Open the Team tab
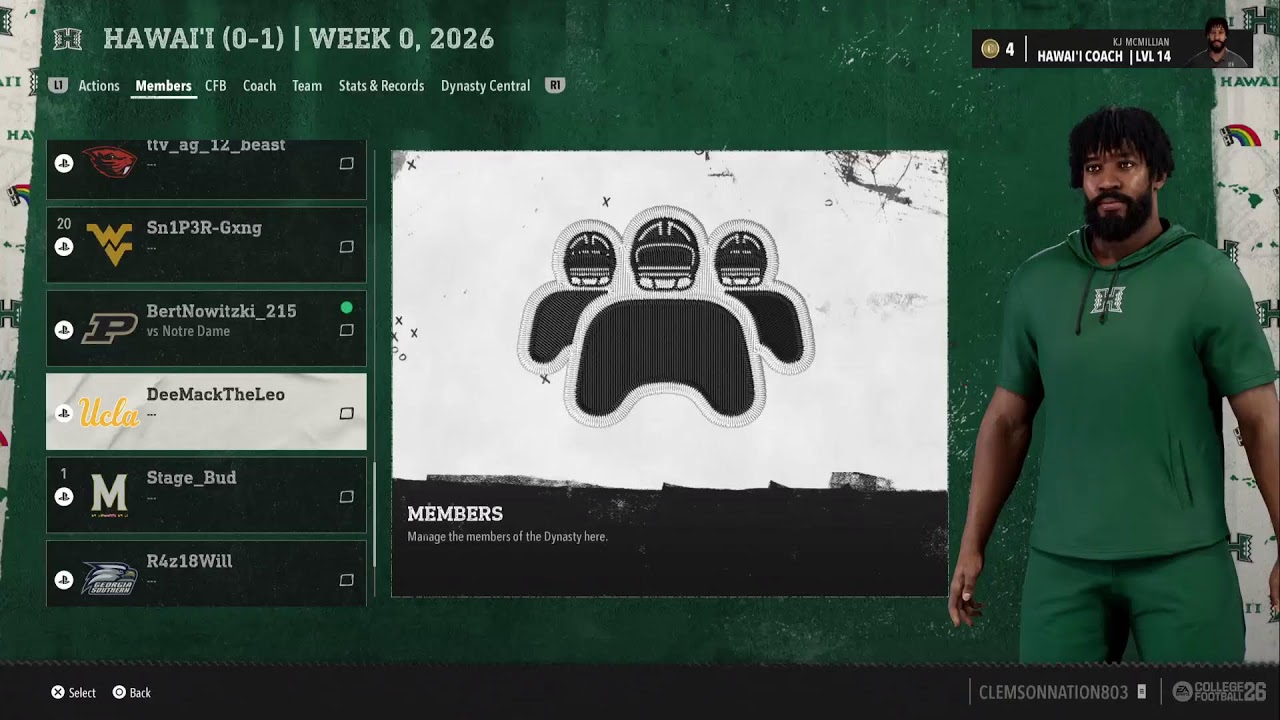 point(307,86)
